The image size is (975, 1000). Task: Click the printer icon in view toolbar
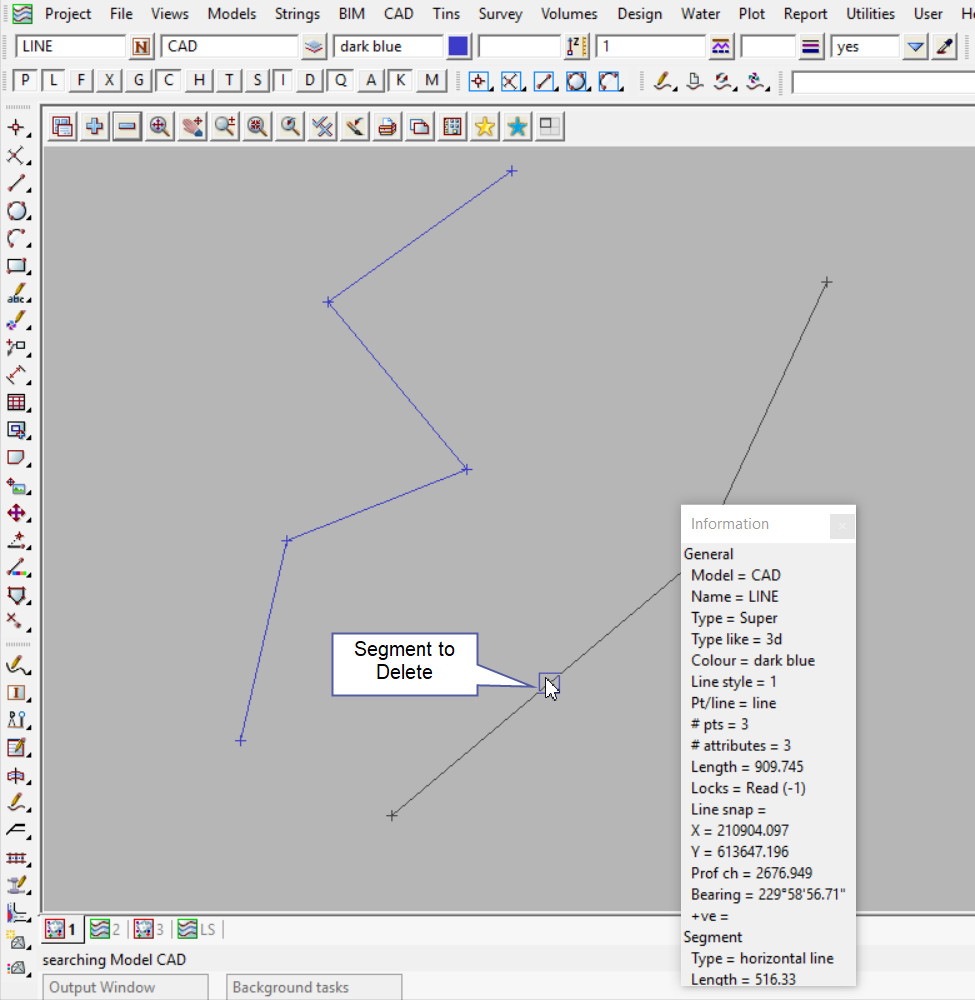click(387, 126)
